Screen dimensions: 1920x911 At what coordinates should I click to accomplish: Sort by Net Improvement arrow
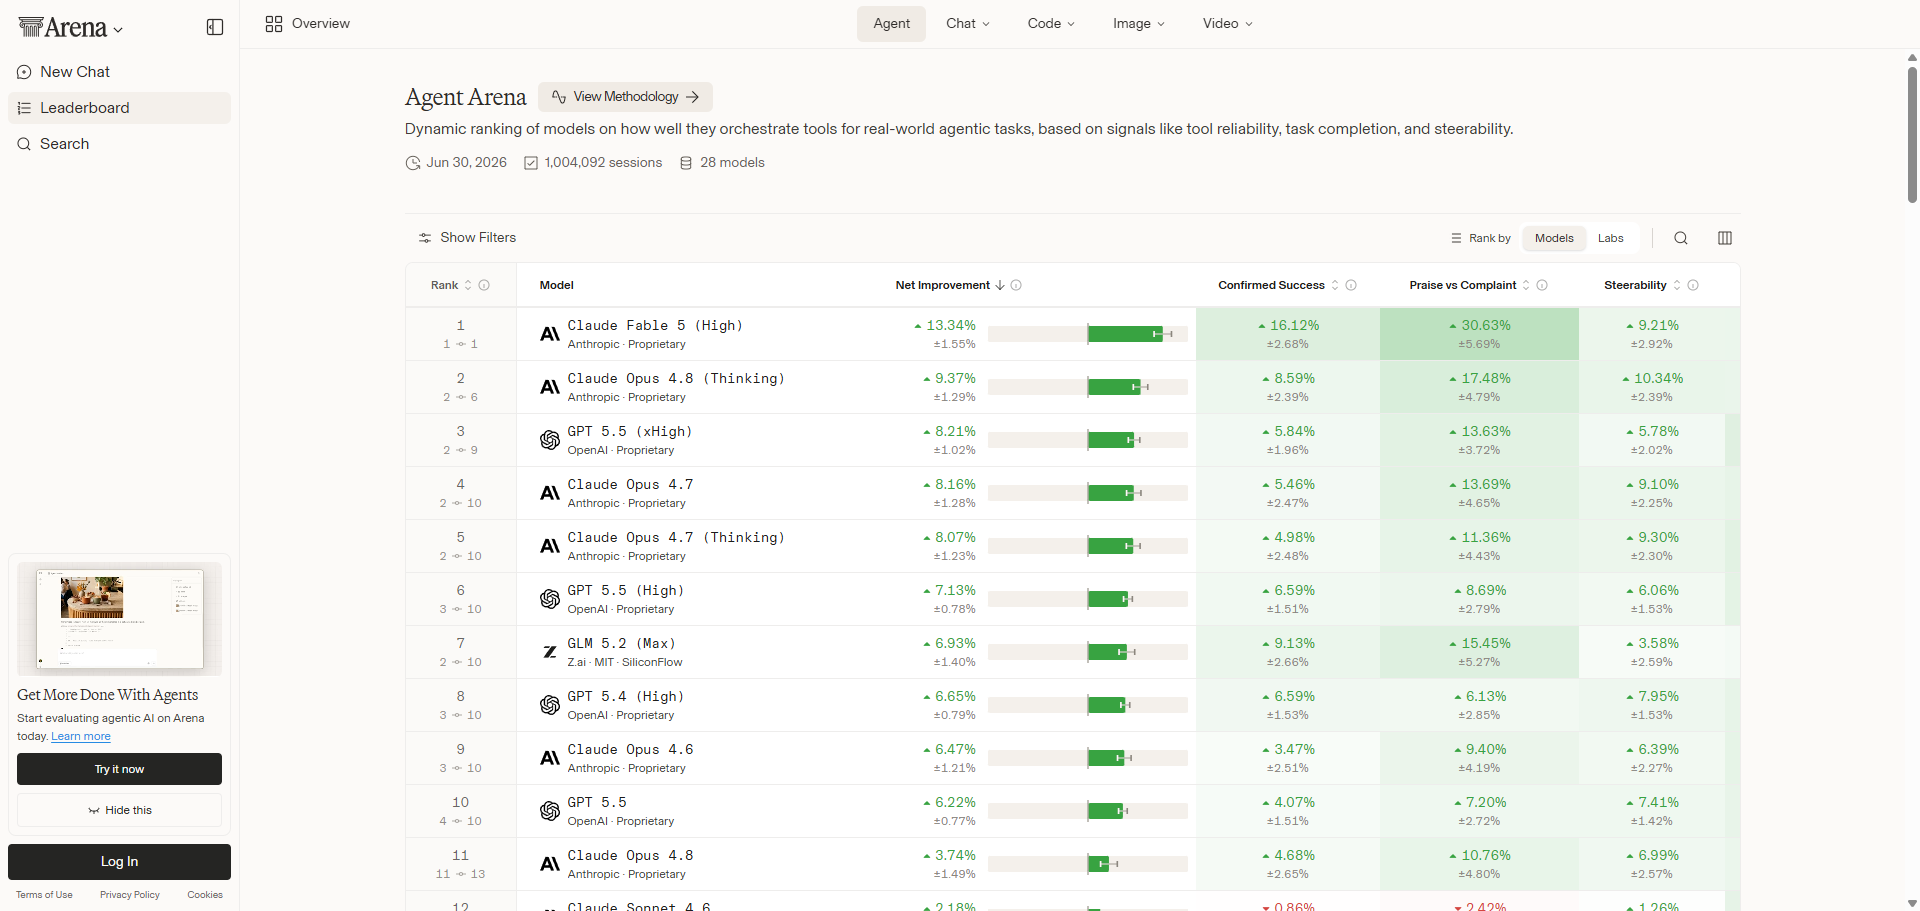point(1000,285)
